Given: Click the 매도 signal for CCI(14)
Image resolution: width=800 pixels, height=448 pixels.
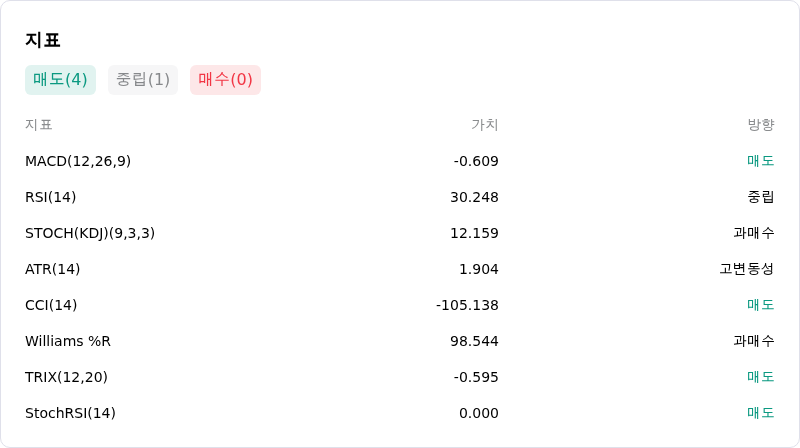Looking at the screenshot, I should 761,305.
